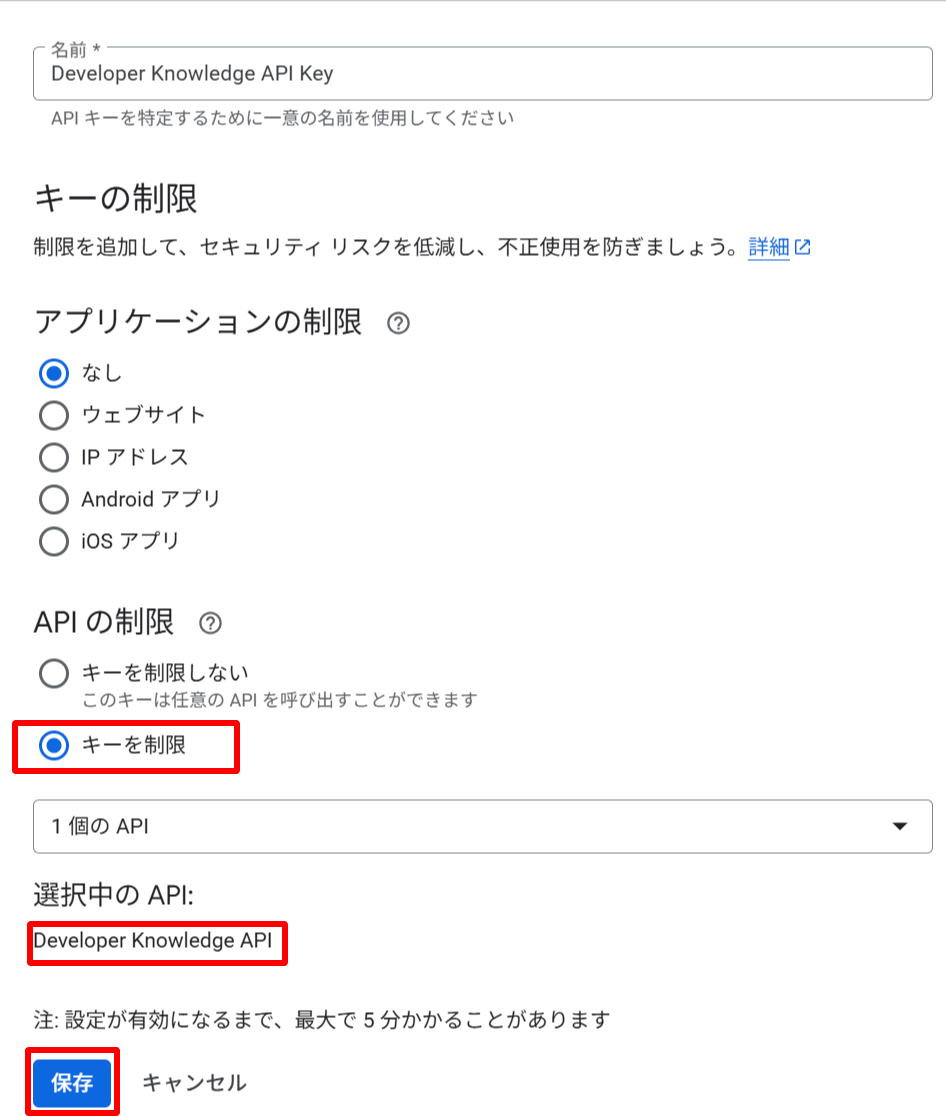Select the なし application restriction

pos(53,373)
